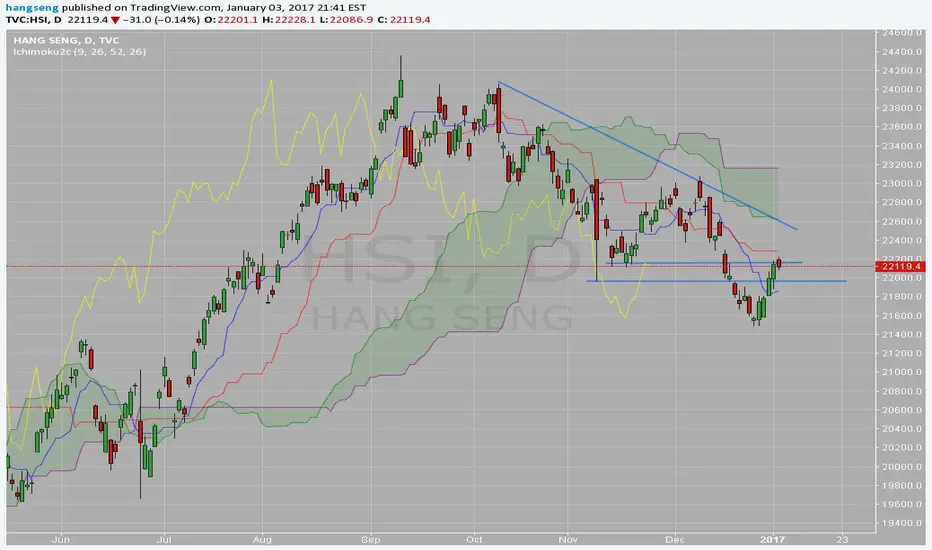Viewport: 932px width, 550px height.
Task: Click the 24000.0 price axis label
Action: click(x=902, y=89)
